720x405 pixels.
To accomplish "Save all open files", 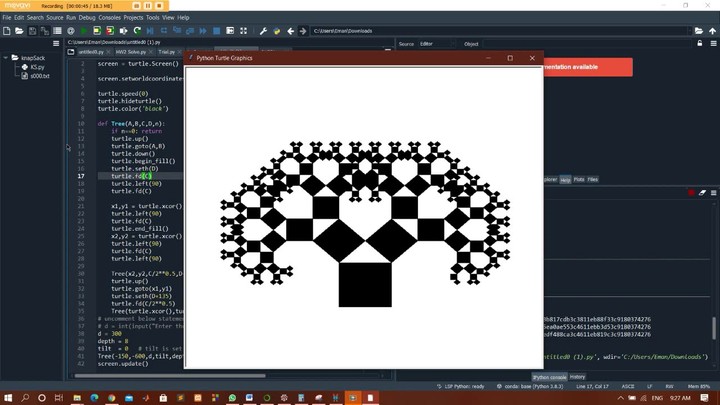I will click(45, 31).
